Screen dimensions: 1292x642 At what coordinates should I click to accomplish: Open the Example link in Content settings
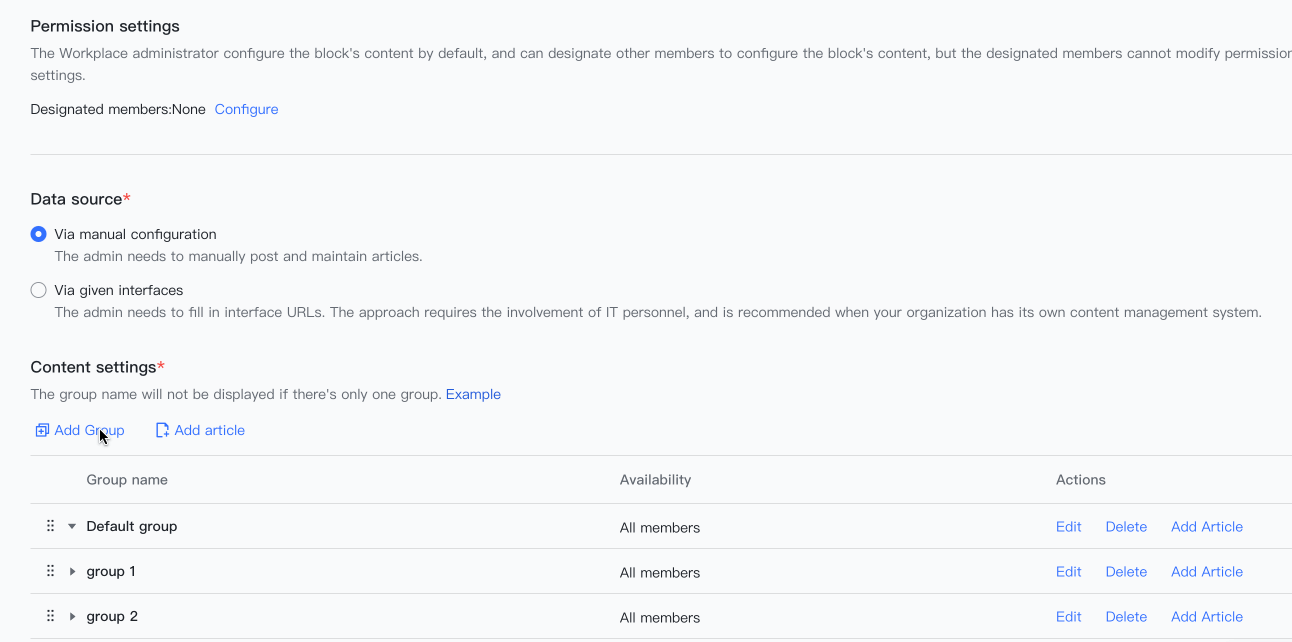pyautogui.click(x=473, y=393)
